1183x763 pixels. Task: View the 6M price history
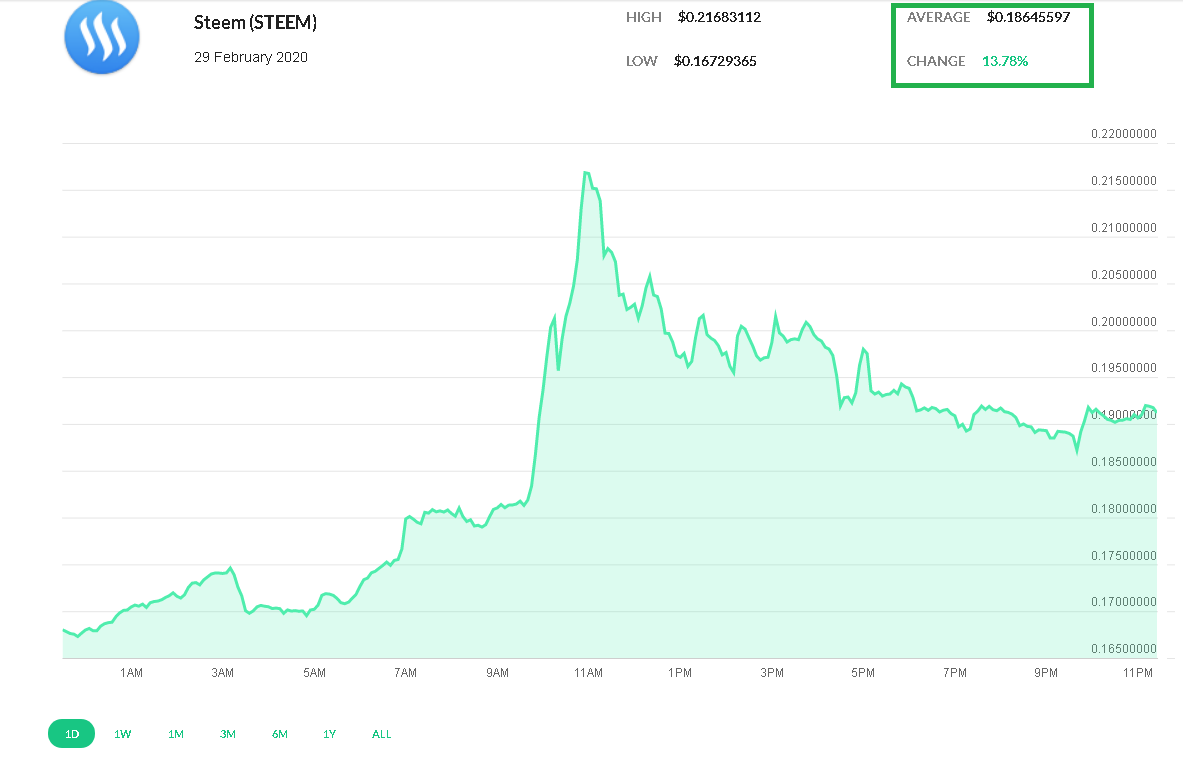tap(279, 733)
